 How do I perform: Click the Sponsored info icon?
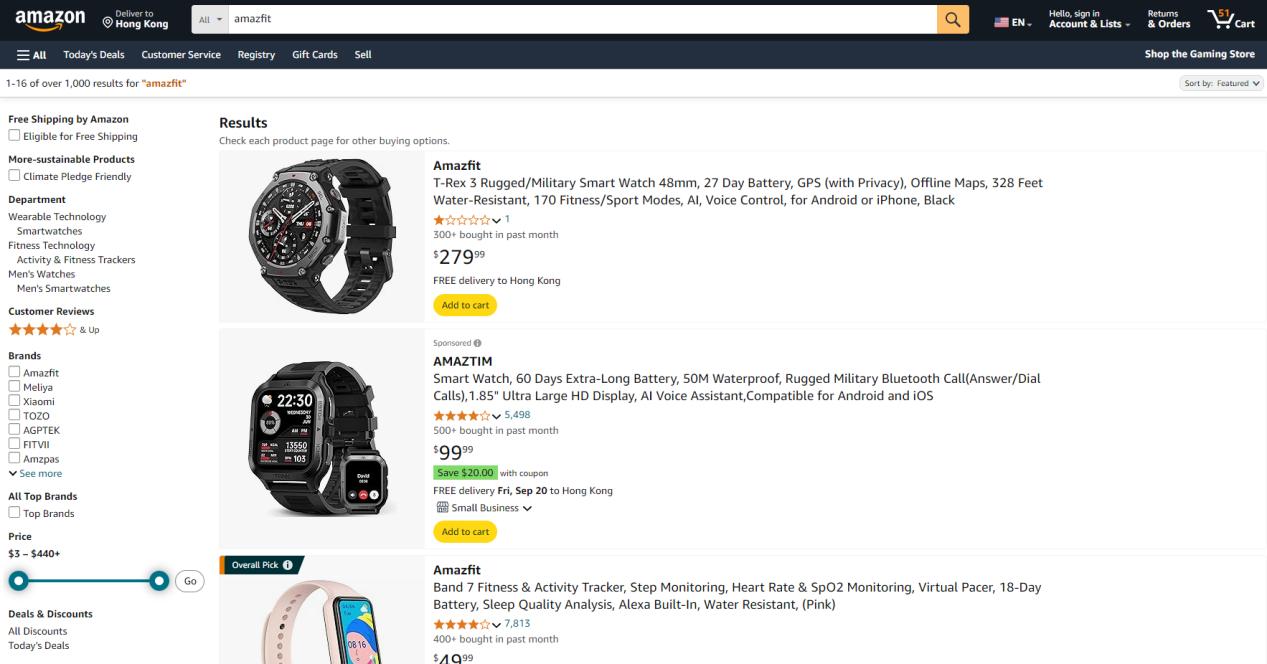[x=477, y=343]
